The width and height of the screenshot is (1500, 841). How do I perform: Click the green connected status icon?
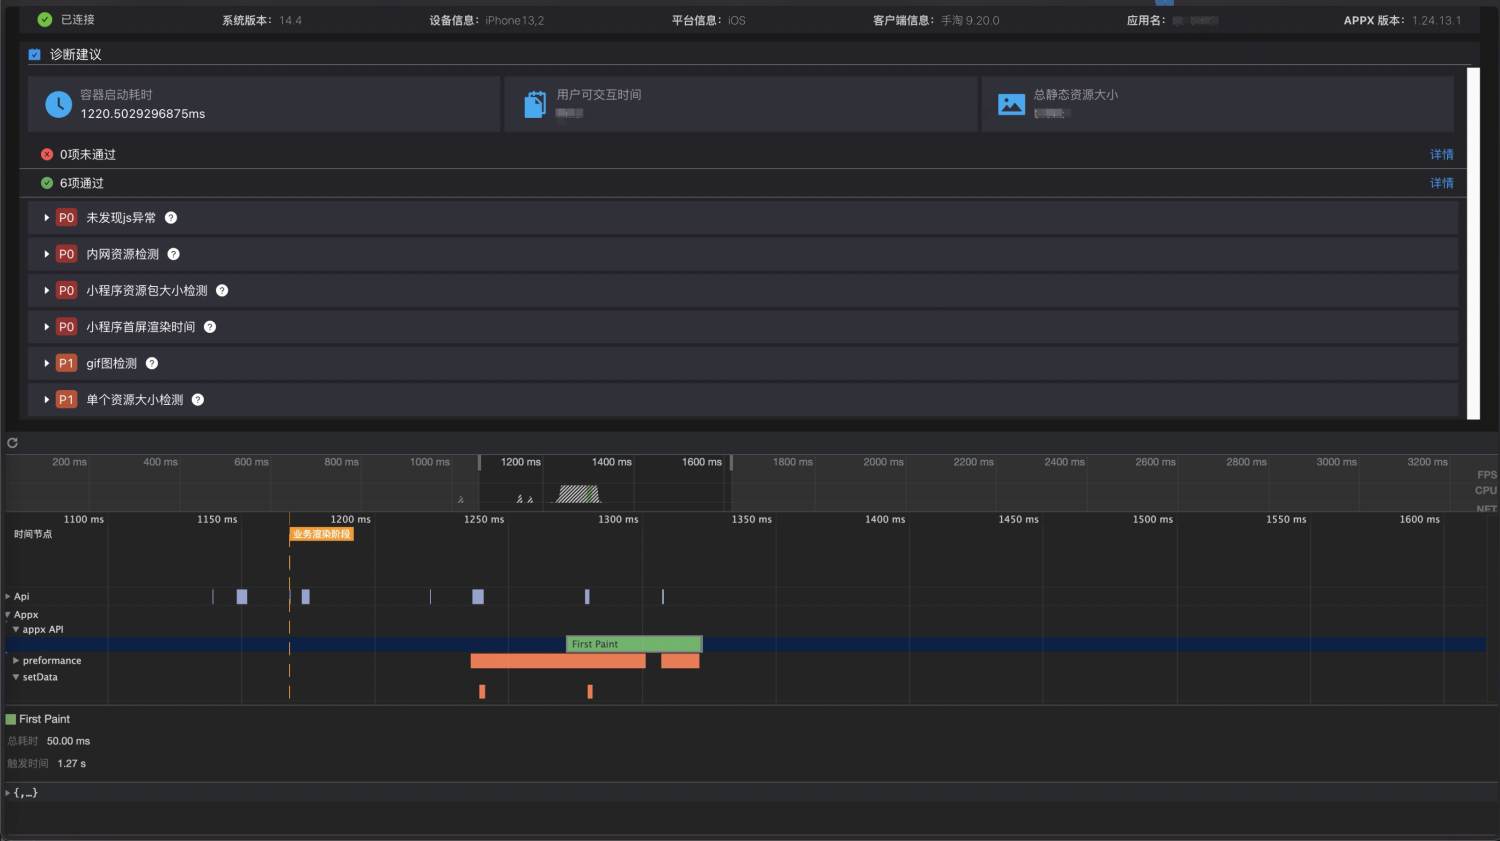click(45, 19)
